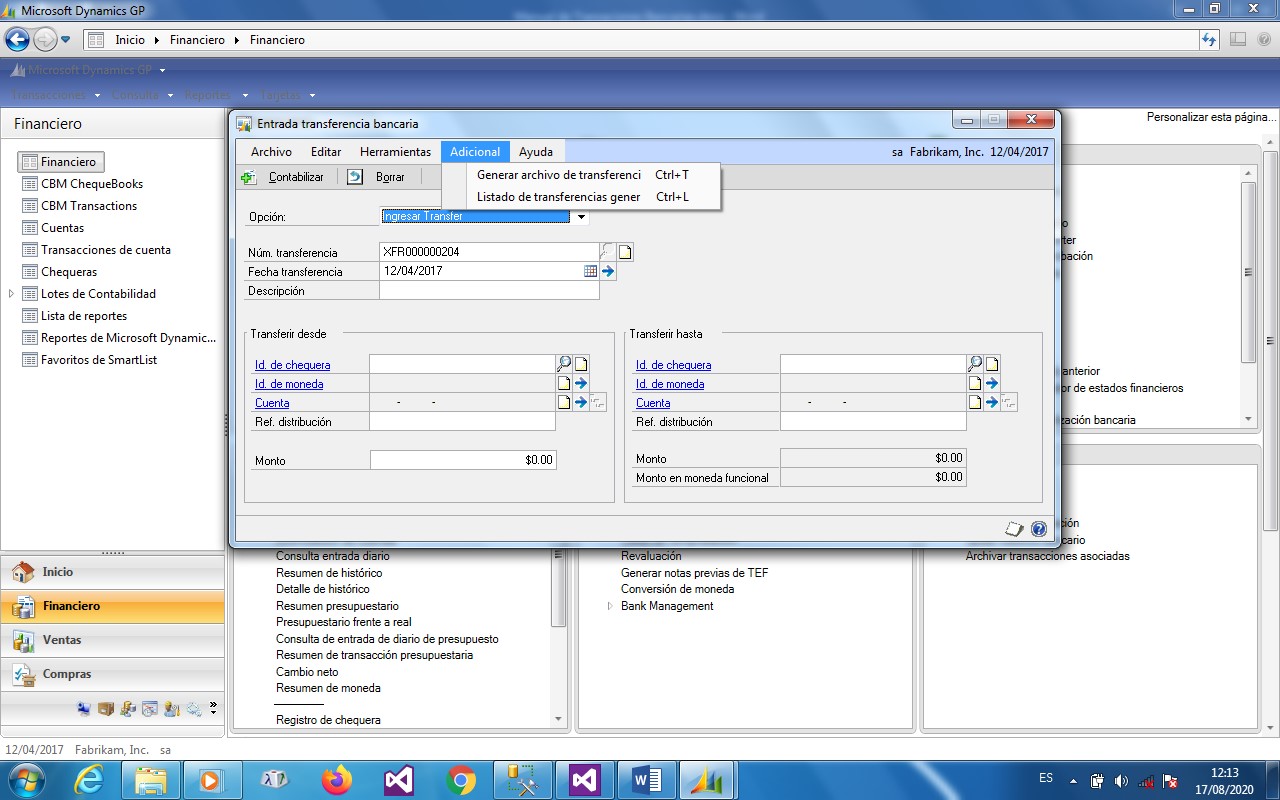Show hidden system tray icons
The image size is (1280, 800).
1074,780
